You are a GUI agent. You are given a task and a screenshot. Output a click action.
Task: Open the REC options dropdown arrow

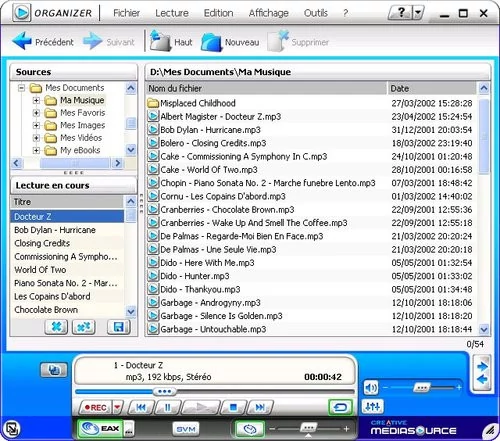point(118,408)
